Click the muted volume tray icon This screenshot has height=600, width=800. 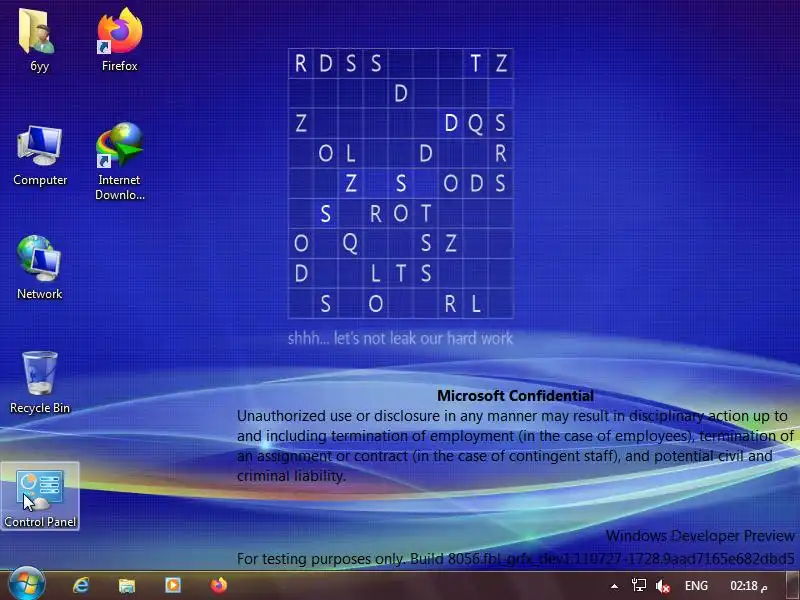662,586
